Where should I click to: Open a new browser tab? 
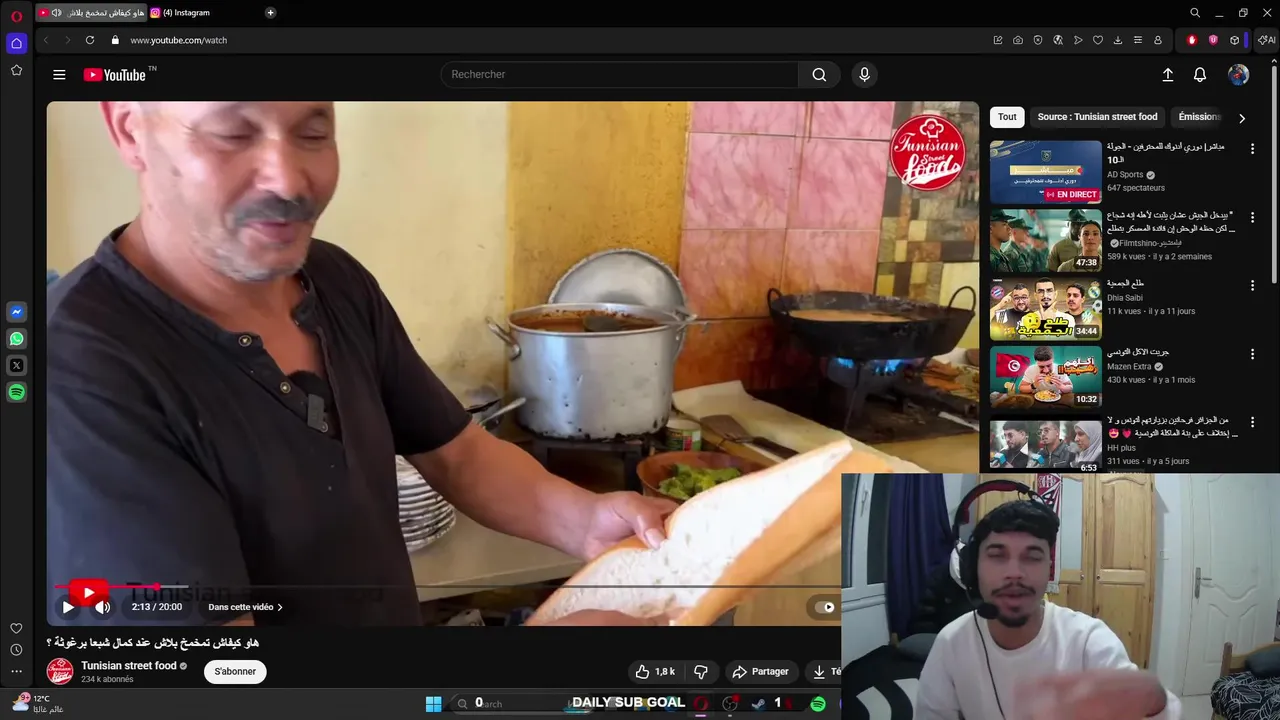click(x=270, y=13)
